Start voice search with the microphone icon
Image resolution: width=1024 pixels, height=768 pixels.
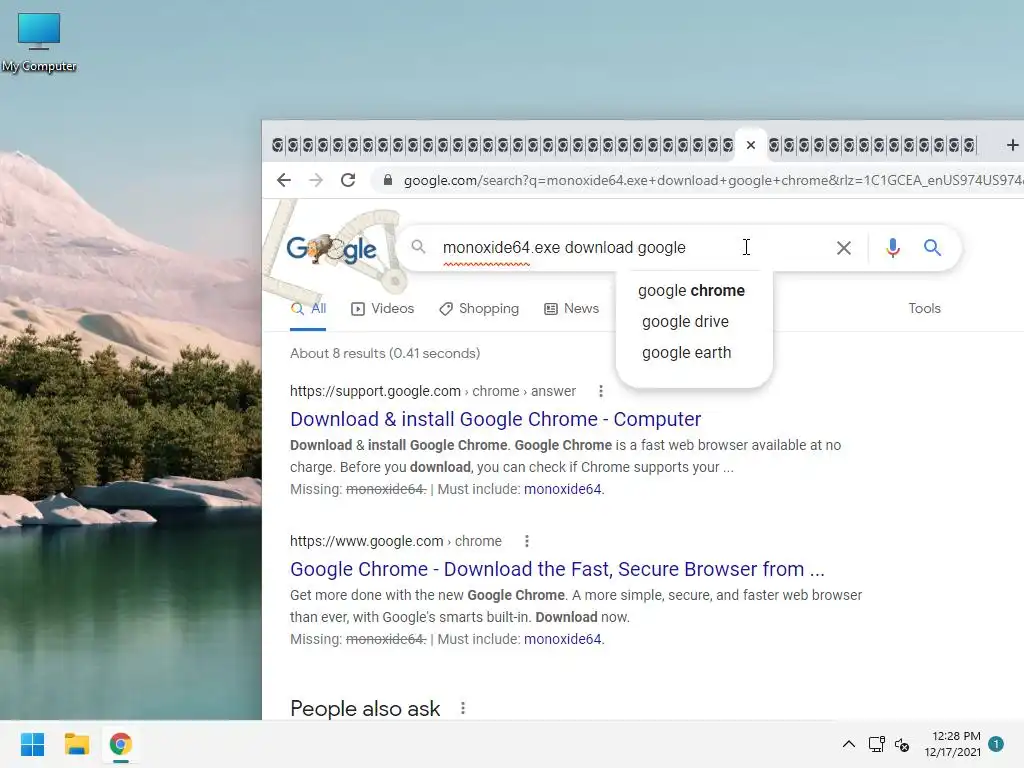(893, 248)
